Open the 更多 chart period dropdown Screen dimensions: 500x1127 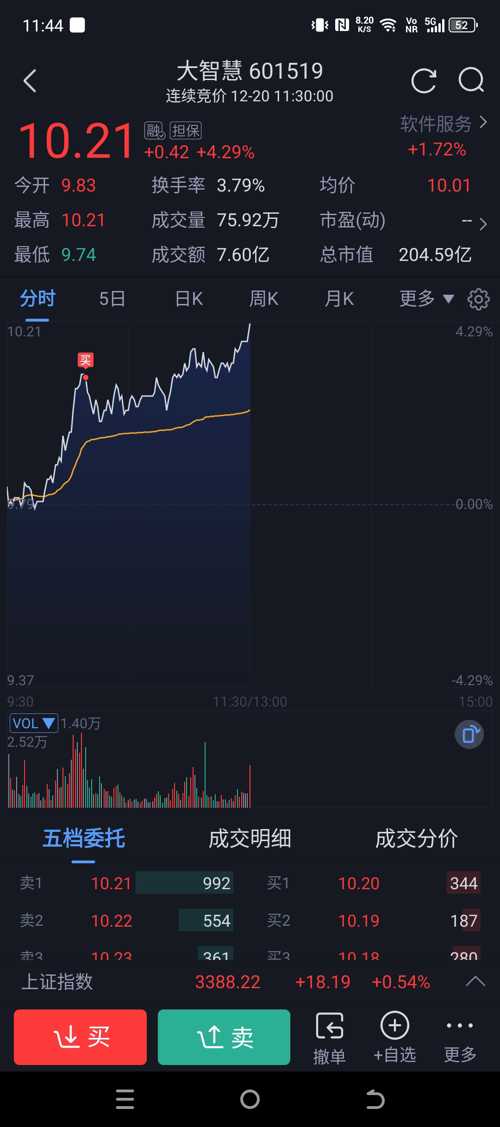(x=427, y=298)
